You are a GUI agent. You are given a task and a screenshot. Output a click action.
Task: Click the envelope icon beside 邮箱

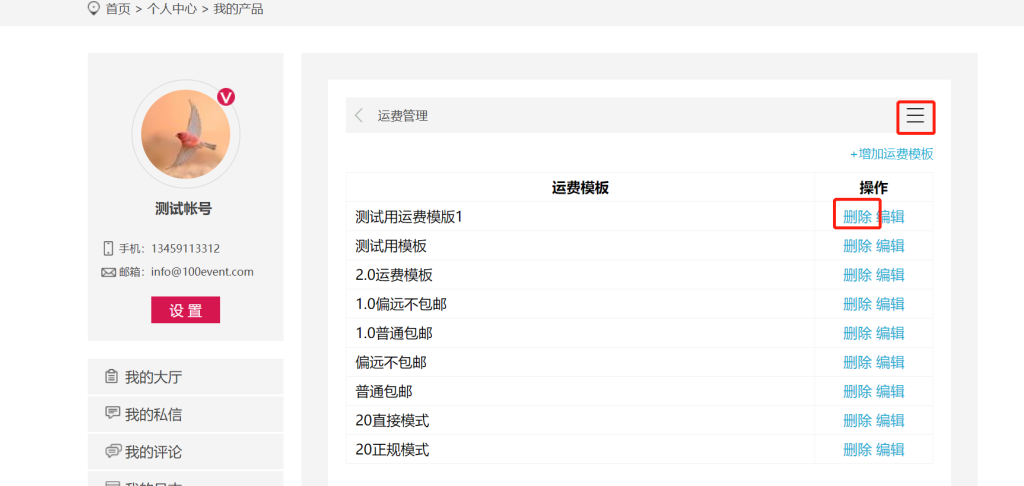(x=108, y=272)
